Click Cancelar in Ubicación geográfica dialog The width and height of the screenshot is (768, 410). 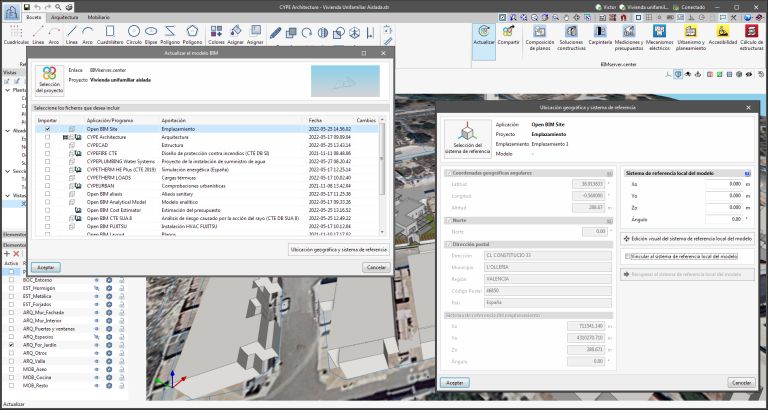coord(742,383)
